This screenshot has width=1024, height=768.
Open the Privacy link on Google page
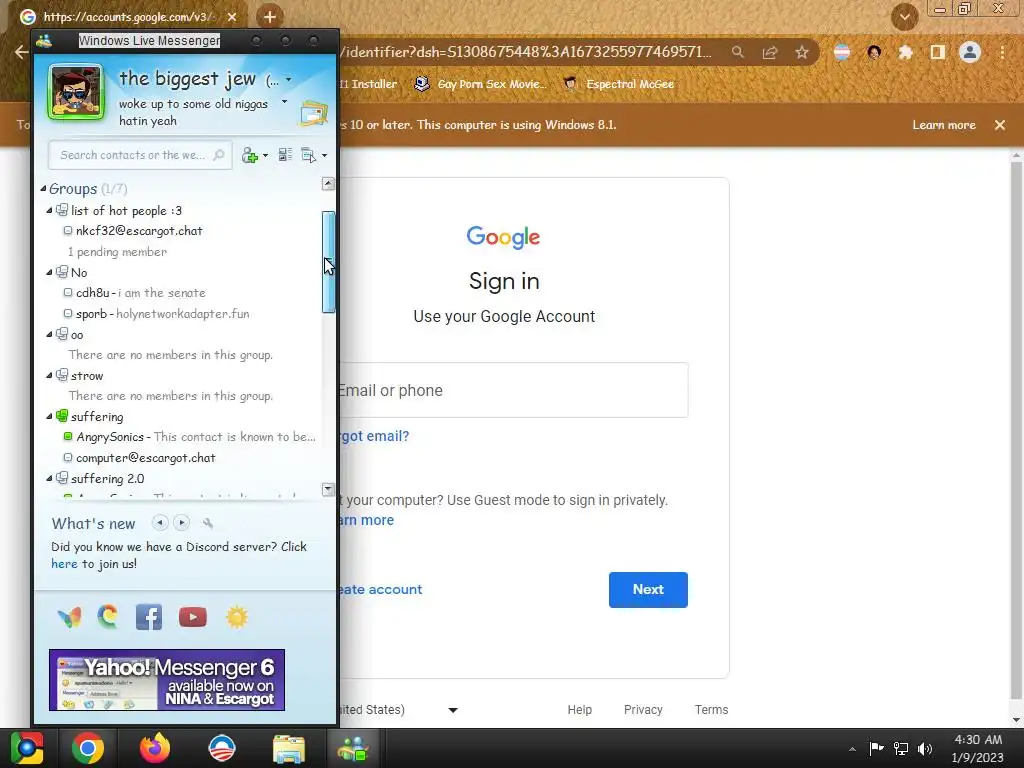coord(643,709)
